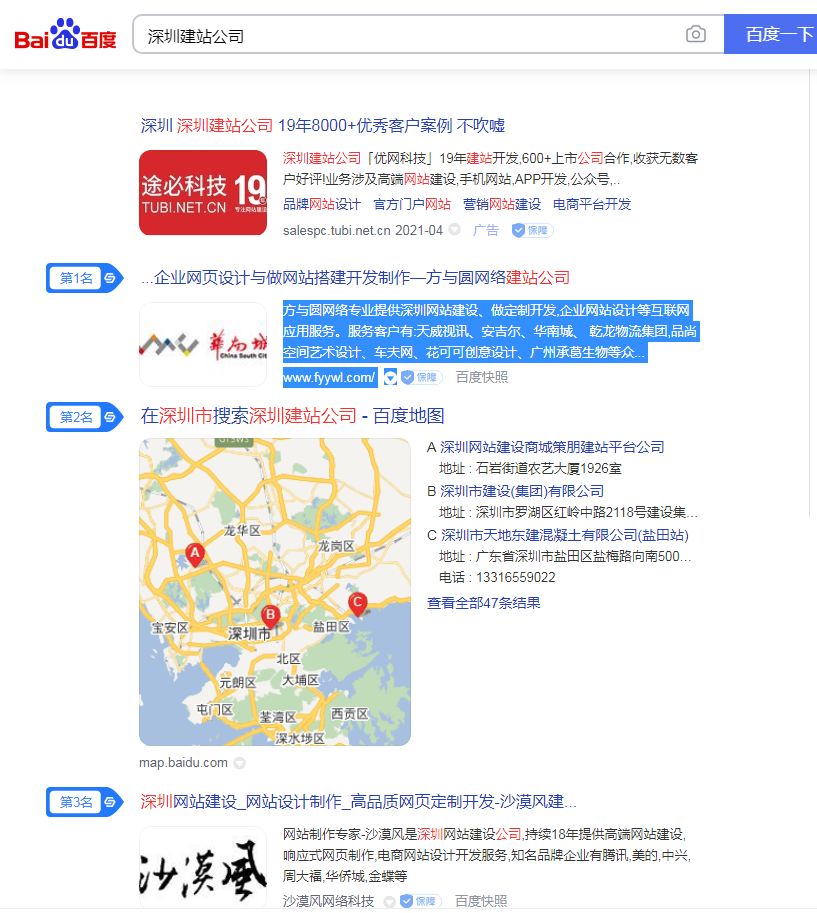Click phone number 13316559022
817x913 pixels.
coord(516,578)
